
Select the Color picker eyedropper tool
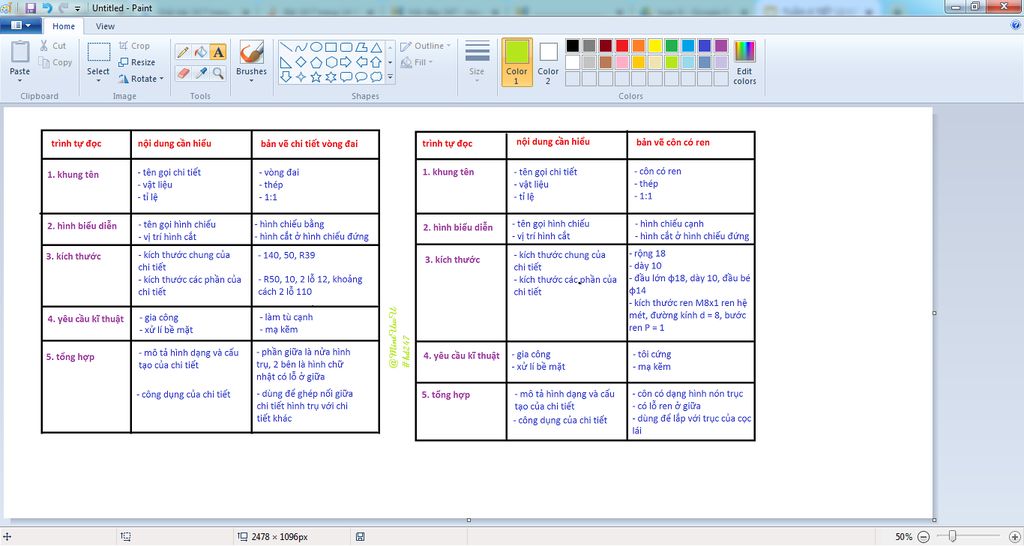[201, 72]
